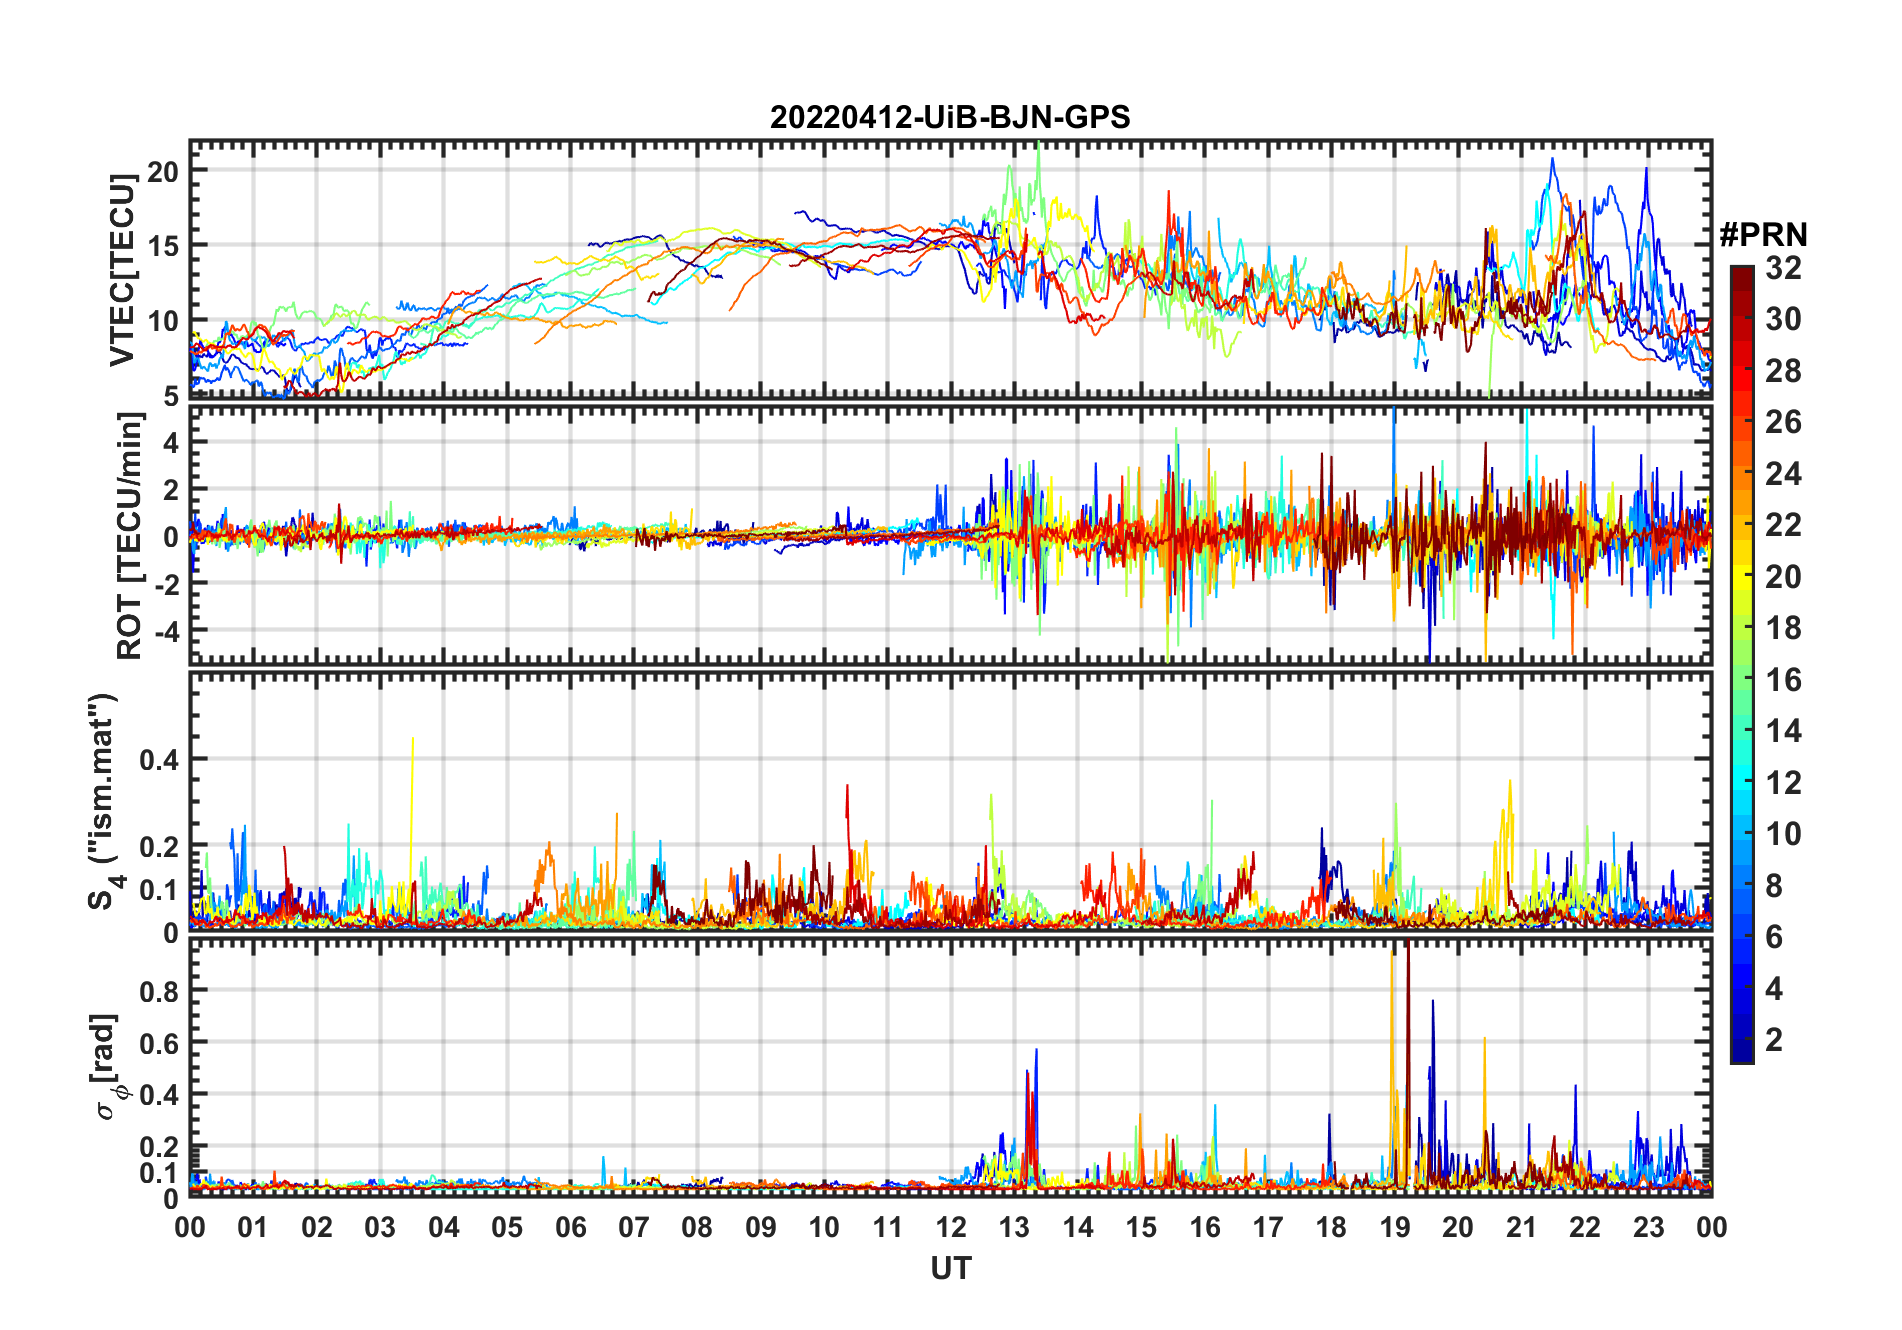
Task: Click hour 19 on the UT axis
Action: tap(1394, 1227)
